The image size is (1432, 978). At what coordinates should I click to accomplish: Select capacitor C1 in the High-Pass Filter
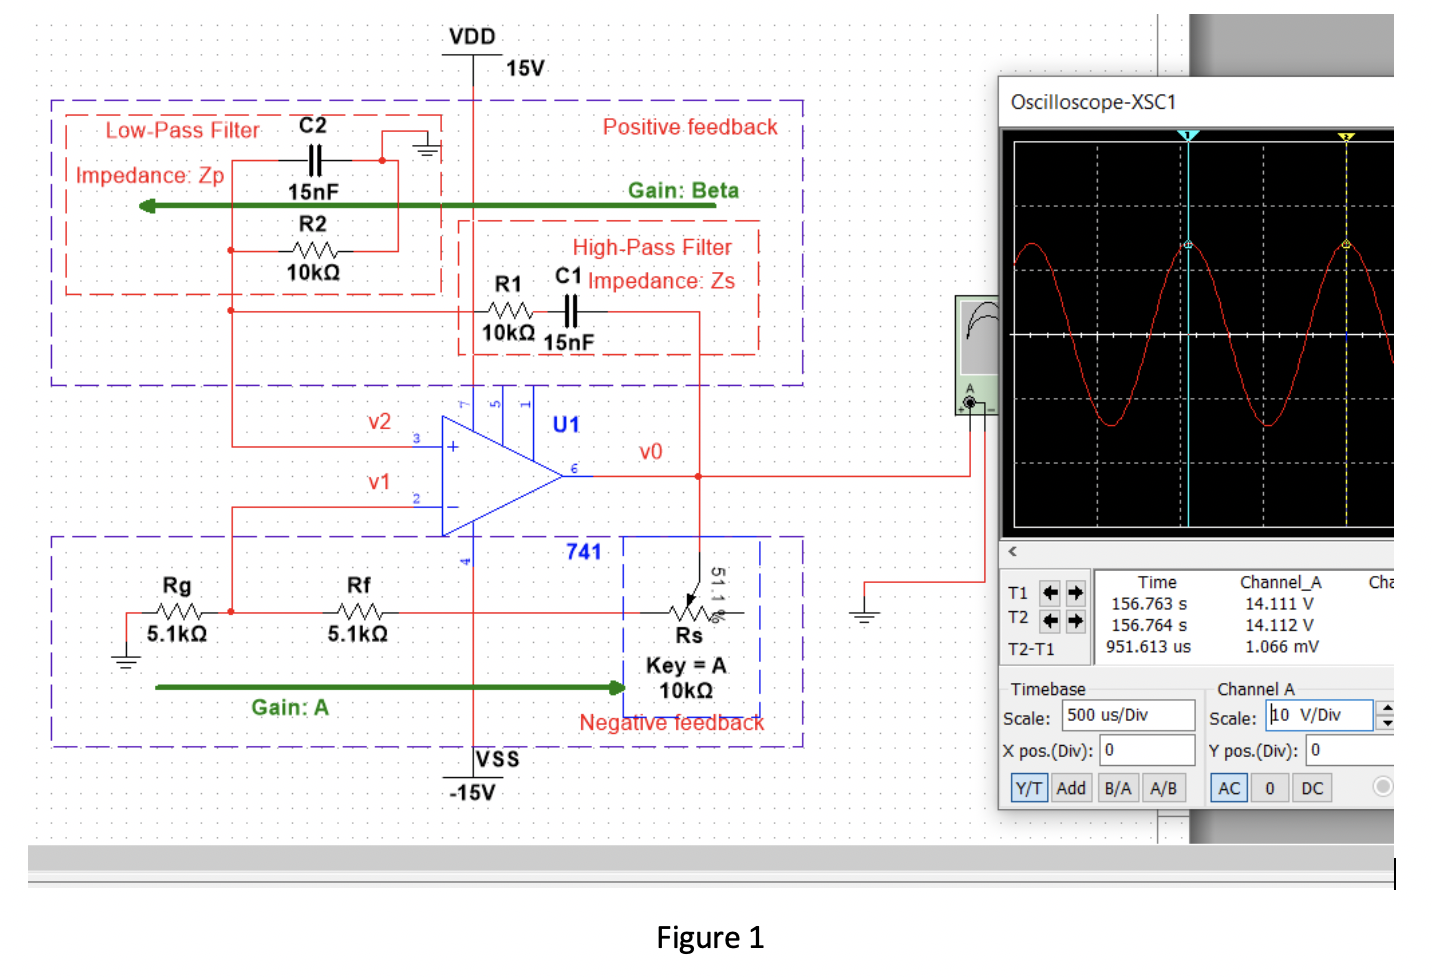(569, 310)
